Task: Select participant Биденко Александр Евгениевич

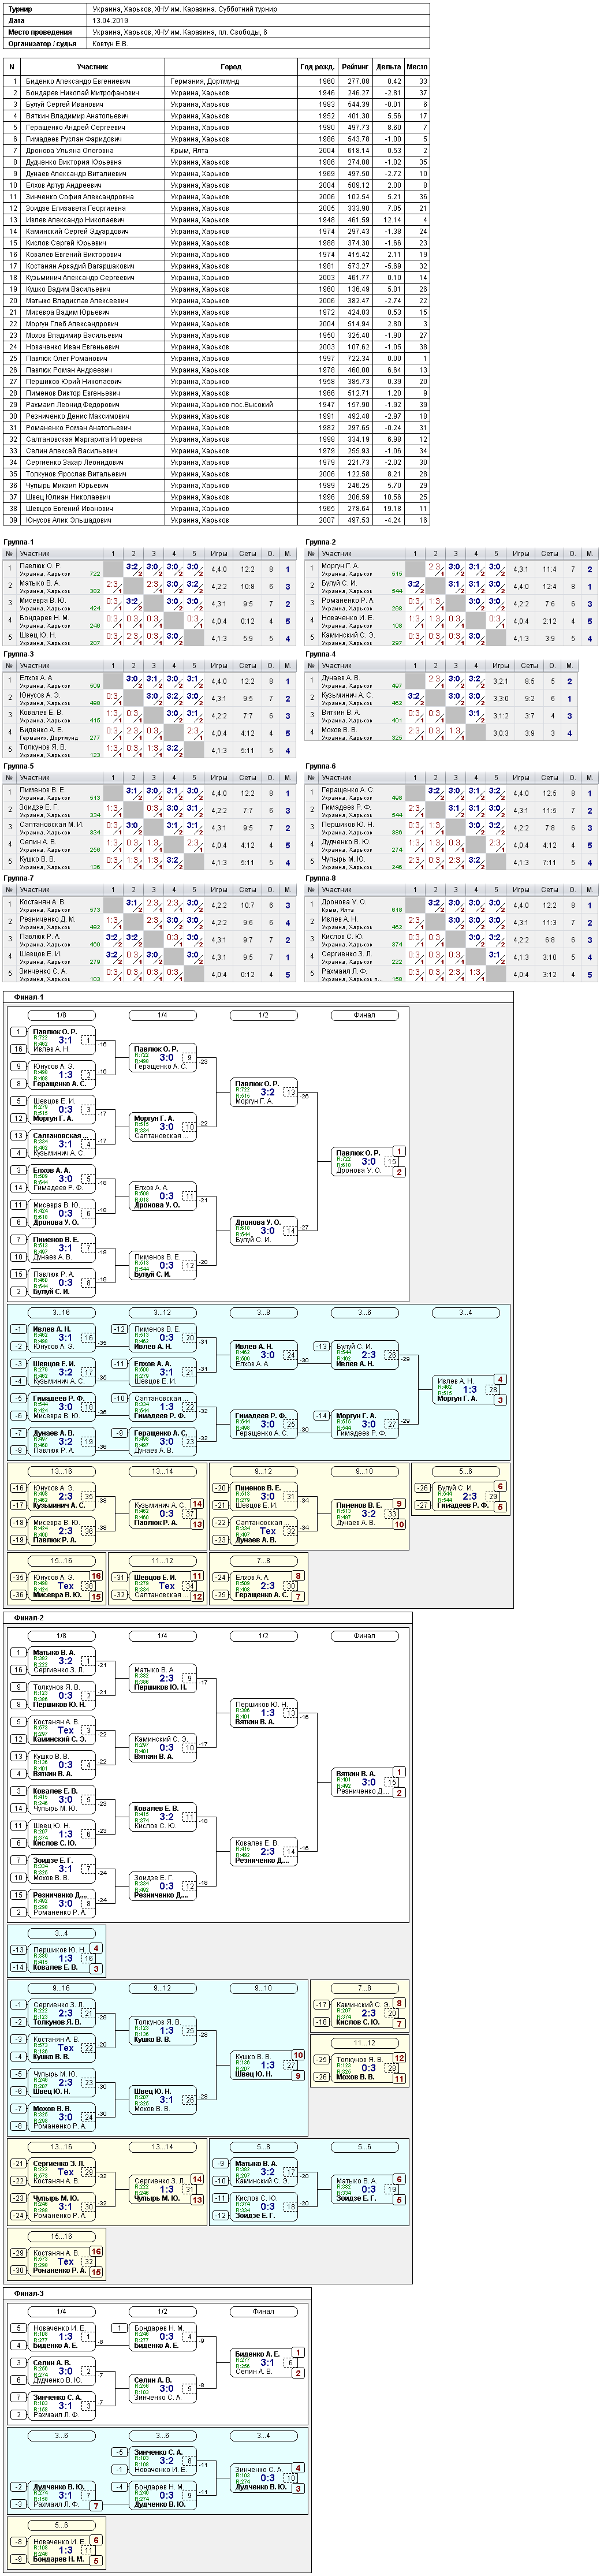Action: click(78, 81)
